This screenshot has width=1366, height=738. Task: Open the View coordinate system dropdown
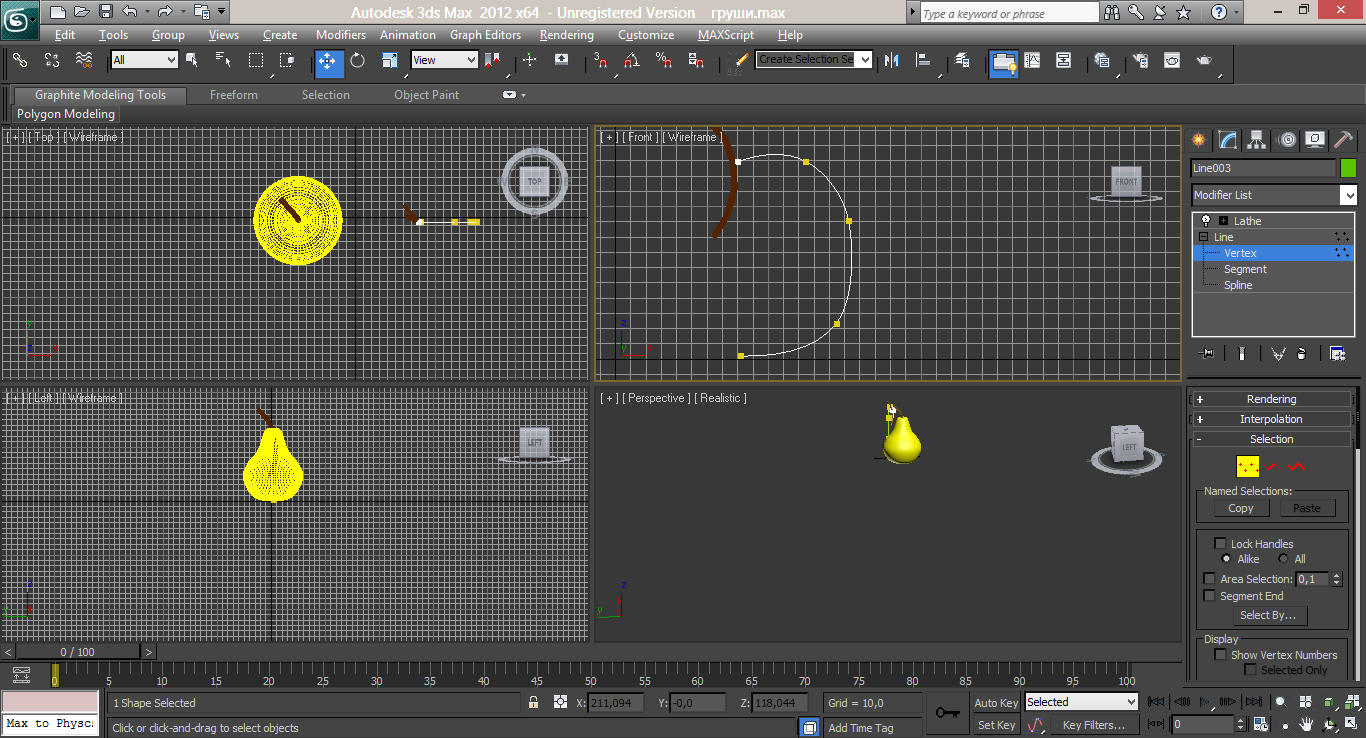tap(444, 60)
